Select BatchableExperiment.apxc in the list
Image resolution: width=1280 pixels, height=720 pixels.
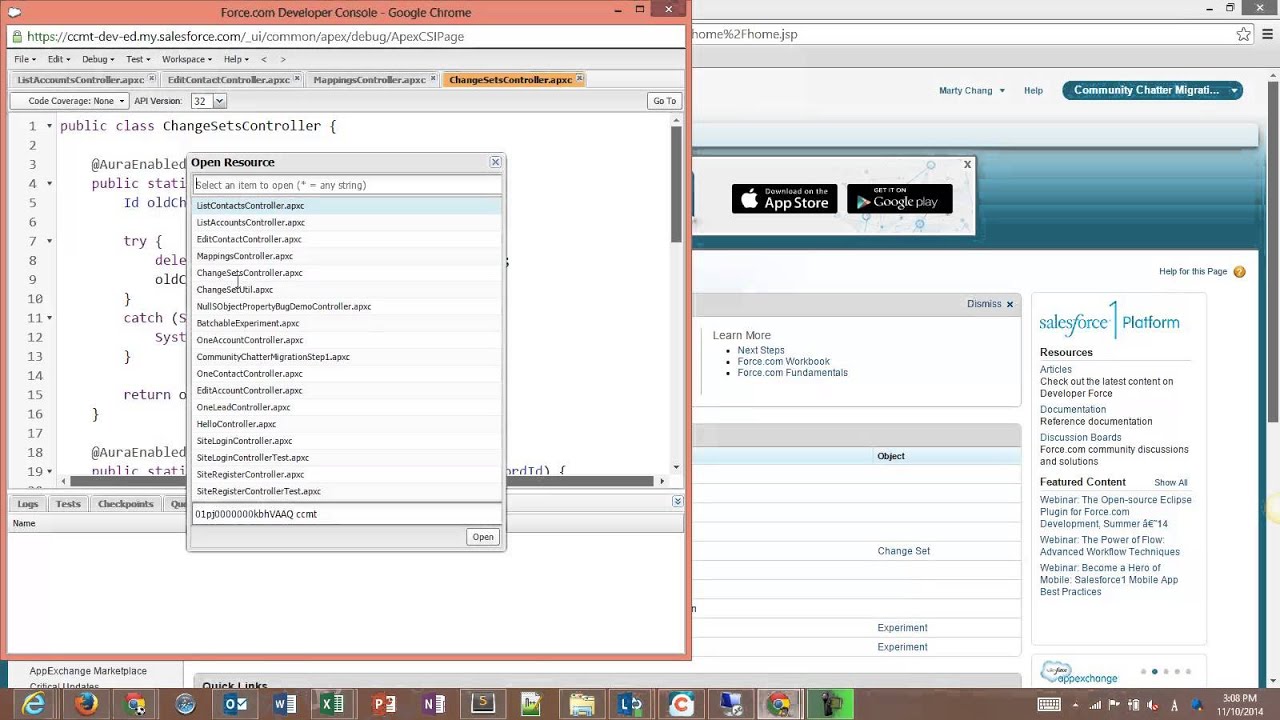point(346,323)
